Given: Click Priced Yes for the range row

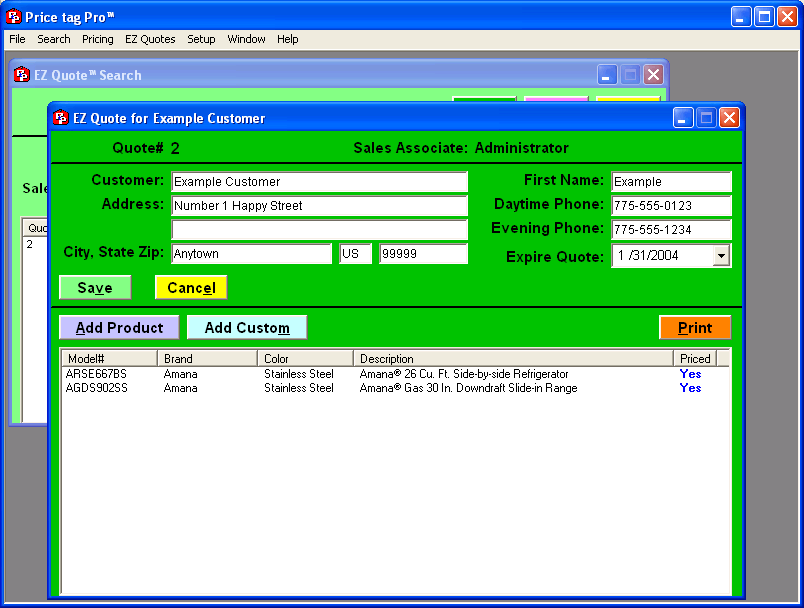Looking at the screenshot, I should pyautogui.click(x=690, y=388).
